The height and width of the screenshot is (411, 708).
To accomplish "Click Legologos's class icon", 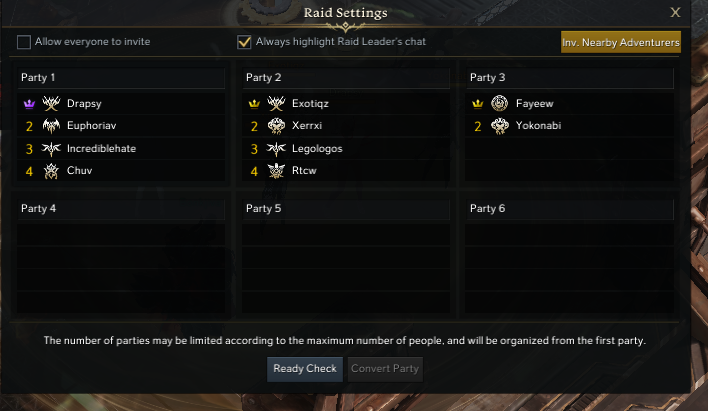I will click(x=276, y=149).
